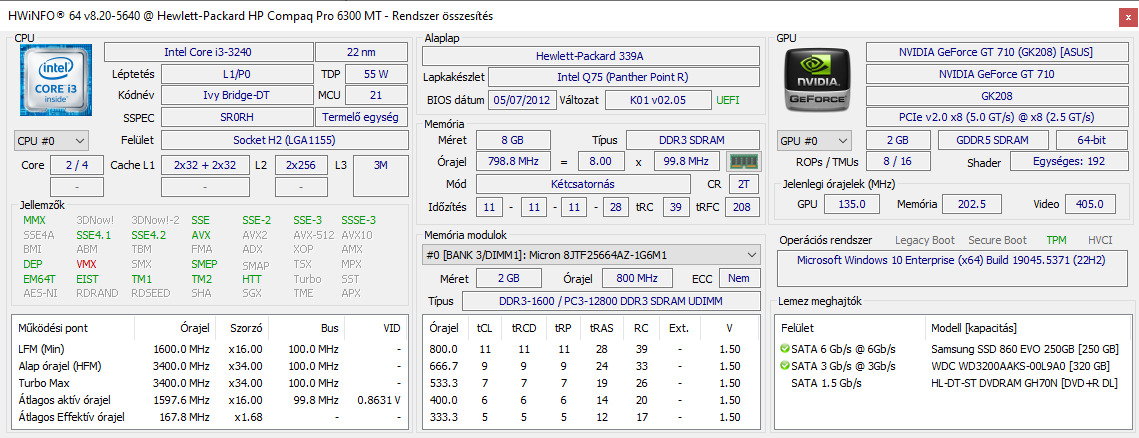Open the GPU #0 selector dropdown

(x=814, y=140)
